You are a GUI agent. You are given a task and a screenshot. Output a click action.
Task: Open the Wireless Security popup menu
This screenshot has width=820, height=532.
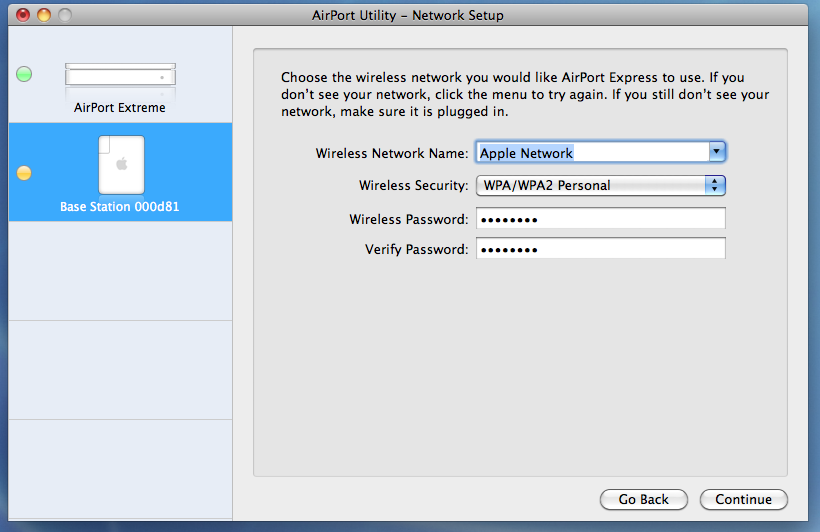pos(600,185)
